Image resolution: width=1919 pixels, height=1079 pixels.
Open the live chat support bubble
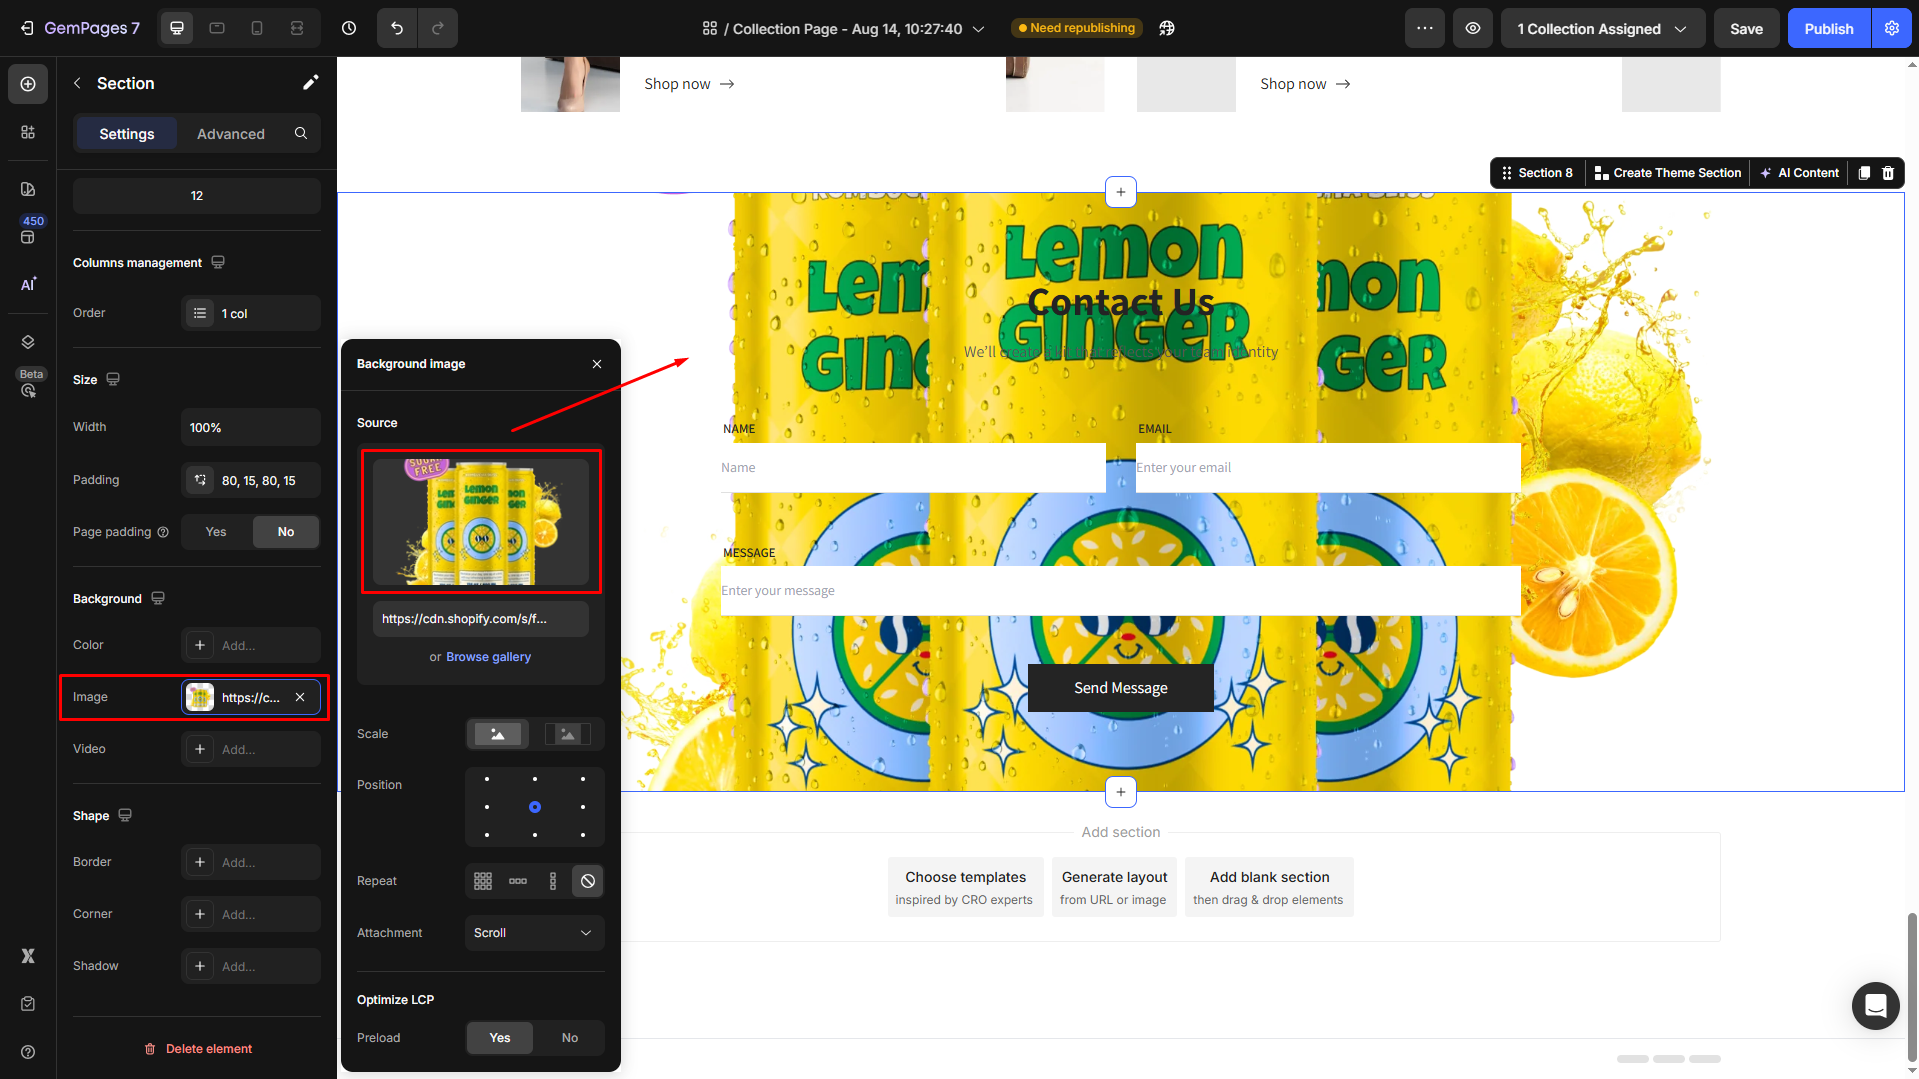tap(1875, 1005)
